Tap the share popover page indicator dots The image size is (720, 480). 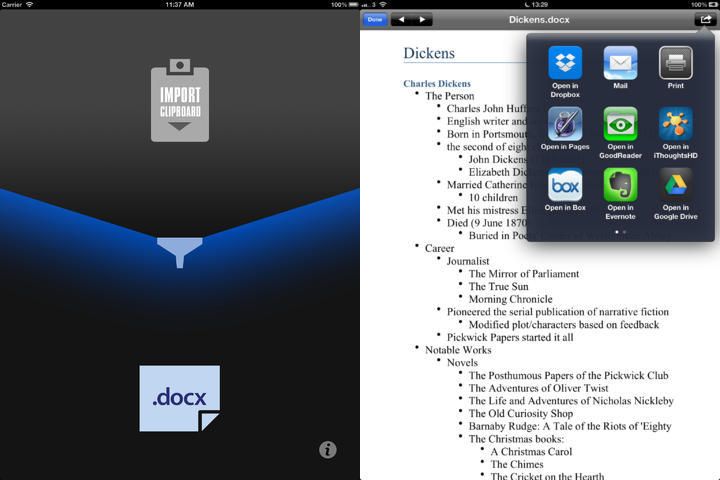[x=620, y=232]
